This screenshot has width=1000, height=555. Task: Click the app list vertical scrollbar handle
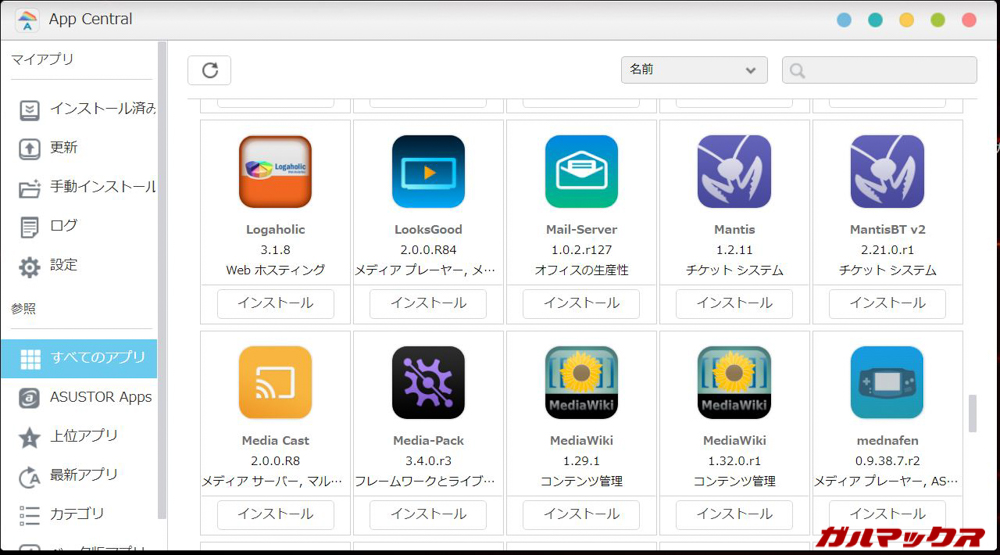tap(971, 414)
